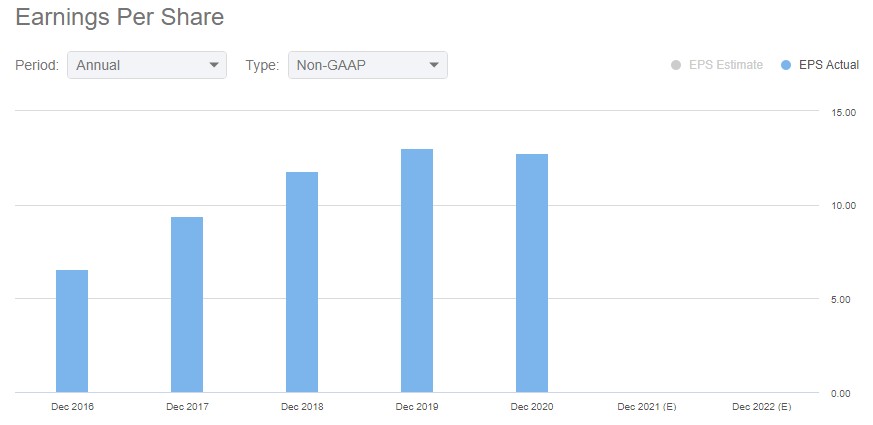Image resolution: width=873 pixels, height=425 pixels.
Task: Open the Period dropdown set to Annual
Action: [147, 65]
